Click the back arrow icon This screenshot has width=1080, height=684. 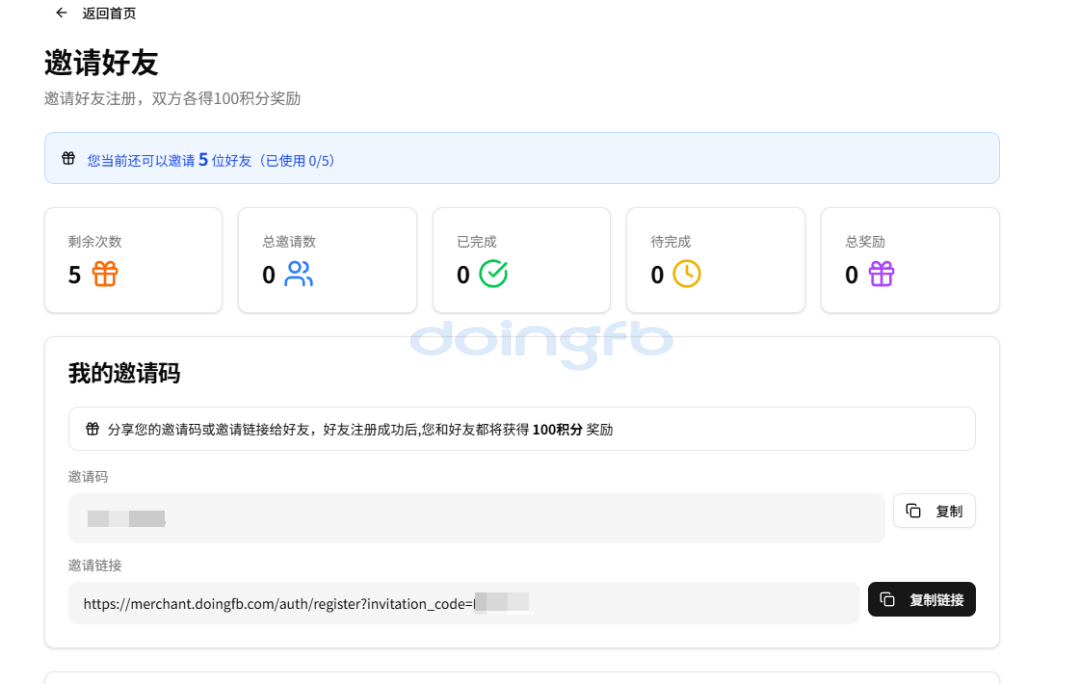pyautogui.click(x=62, y=13)
